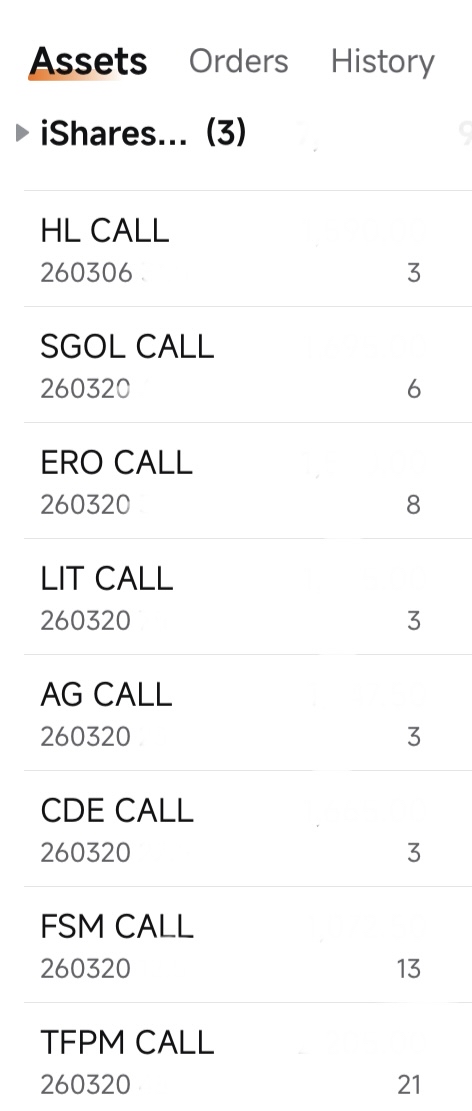
Task: Click quantity 13 on FSM CALL
Action: click(x=409, y=969)
